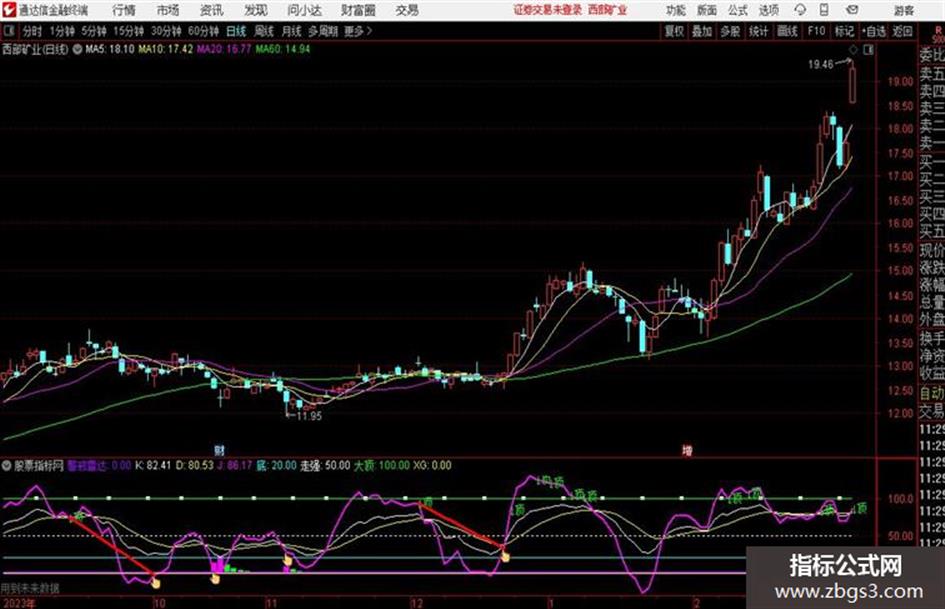Click the J: 86.17 indicator value
The width and height of the screenshot is (945, 609).
(235, 465)
